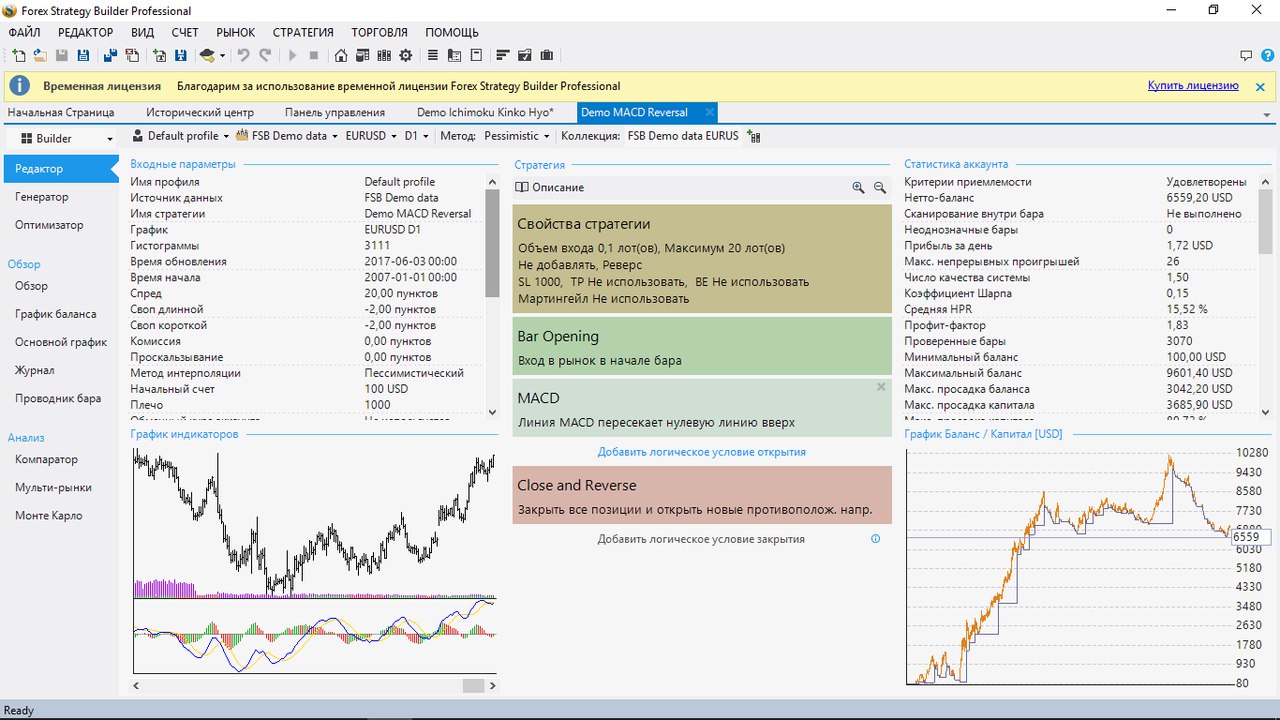Click the indicator chart horizontal scrollbar thumb

[473, 686]
